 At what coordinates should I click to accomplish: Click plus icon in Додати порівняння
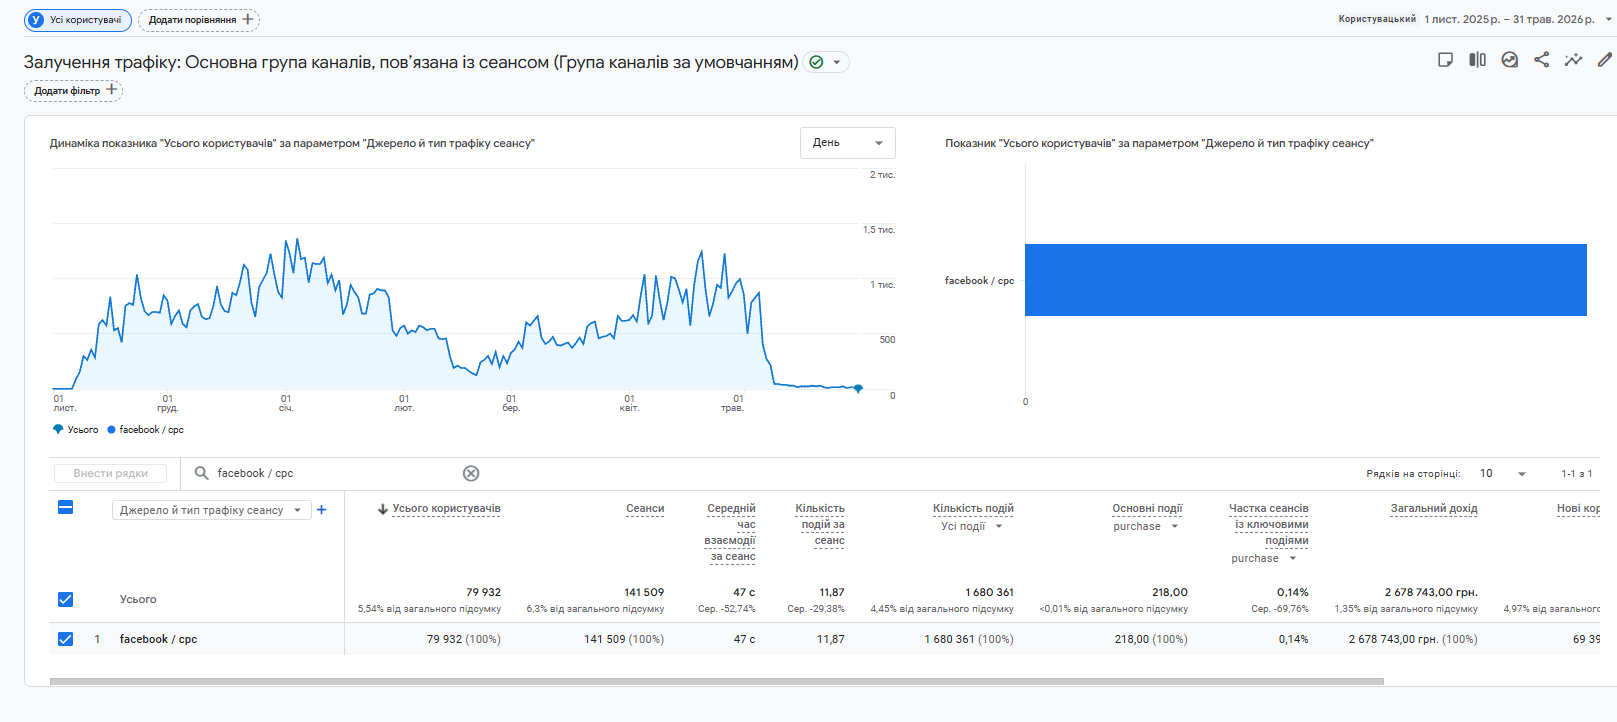coord(248,19)
